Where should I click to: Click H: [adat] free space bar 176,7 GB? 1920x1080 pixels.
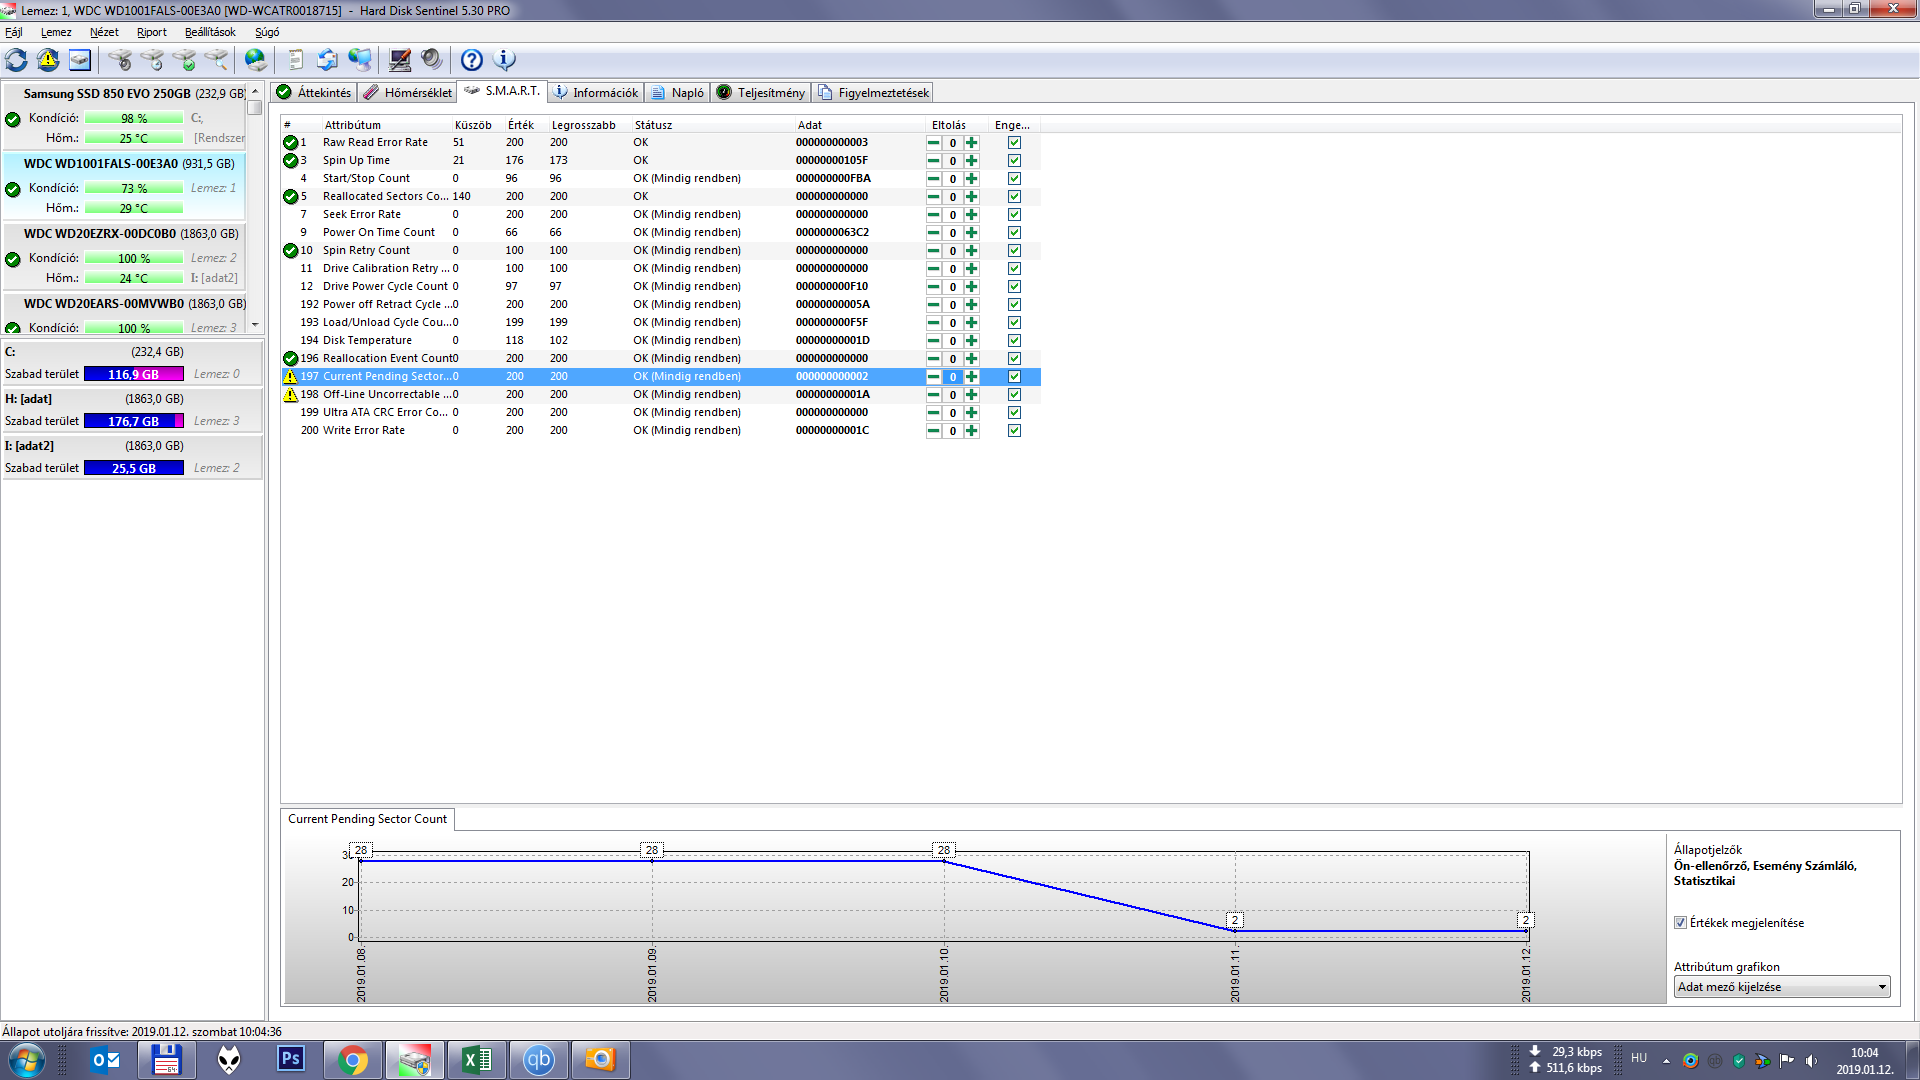134,421
